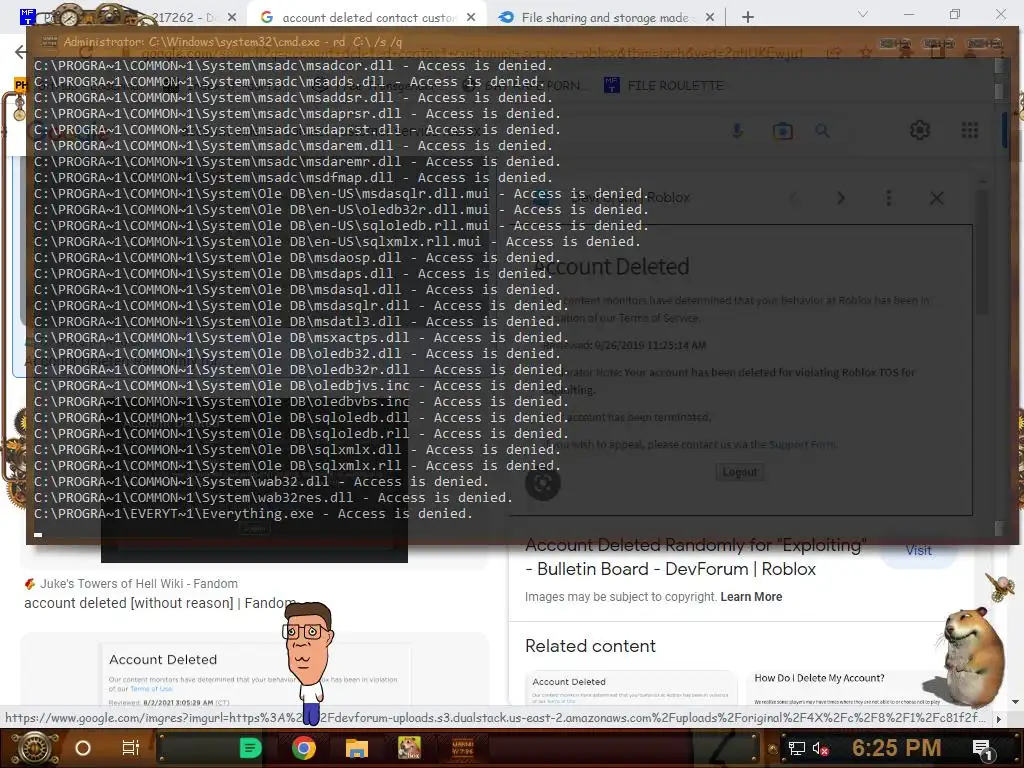Search by image with camera icon
The height and width of the screenshot is (768, 1024).
tap(782, 131)
